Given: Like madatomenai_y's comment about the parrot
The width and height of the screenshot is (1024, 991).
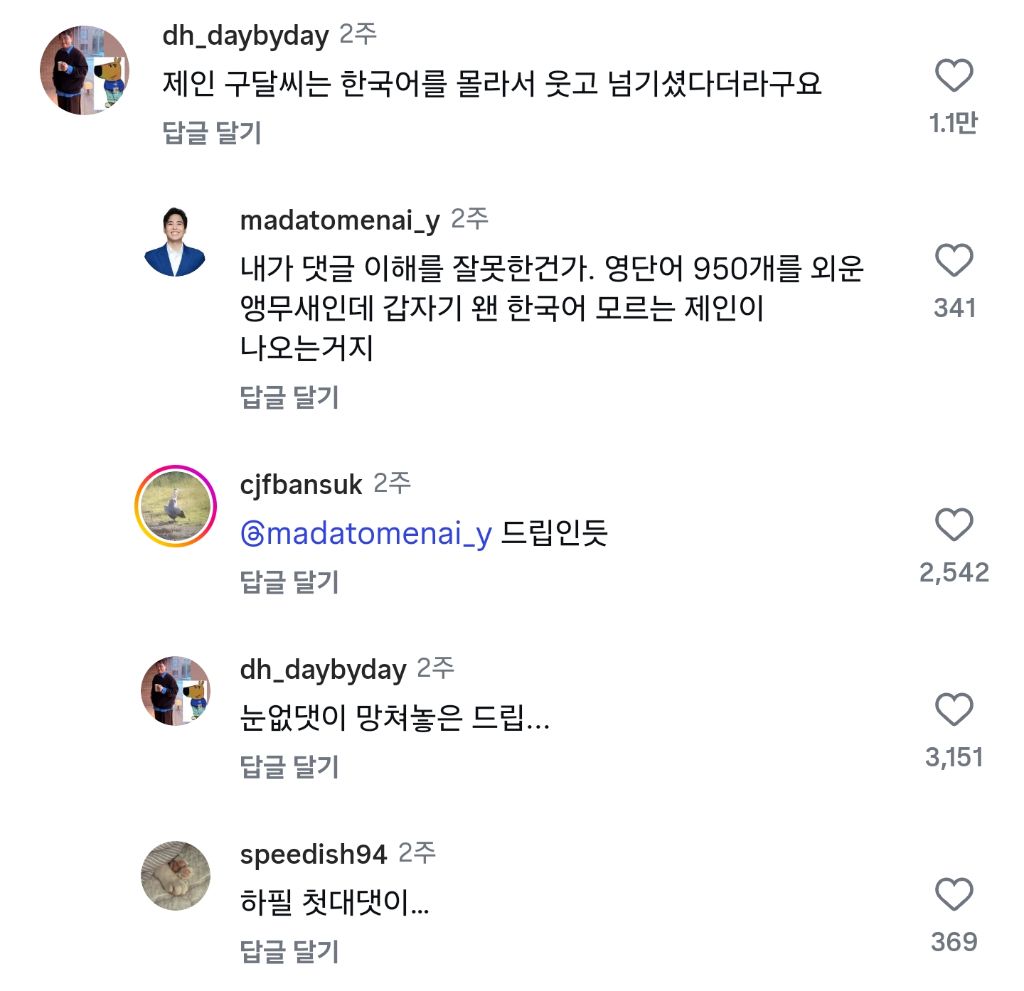Looking at the screenshot, I should coord(953,261).
